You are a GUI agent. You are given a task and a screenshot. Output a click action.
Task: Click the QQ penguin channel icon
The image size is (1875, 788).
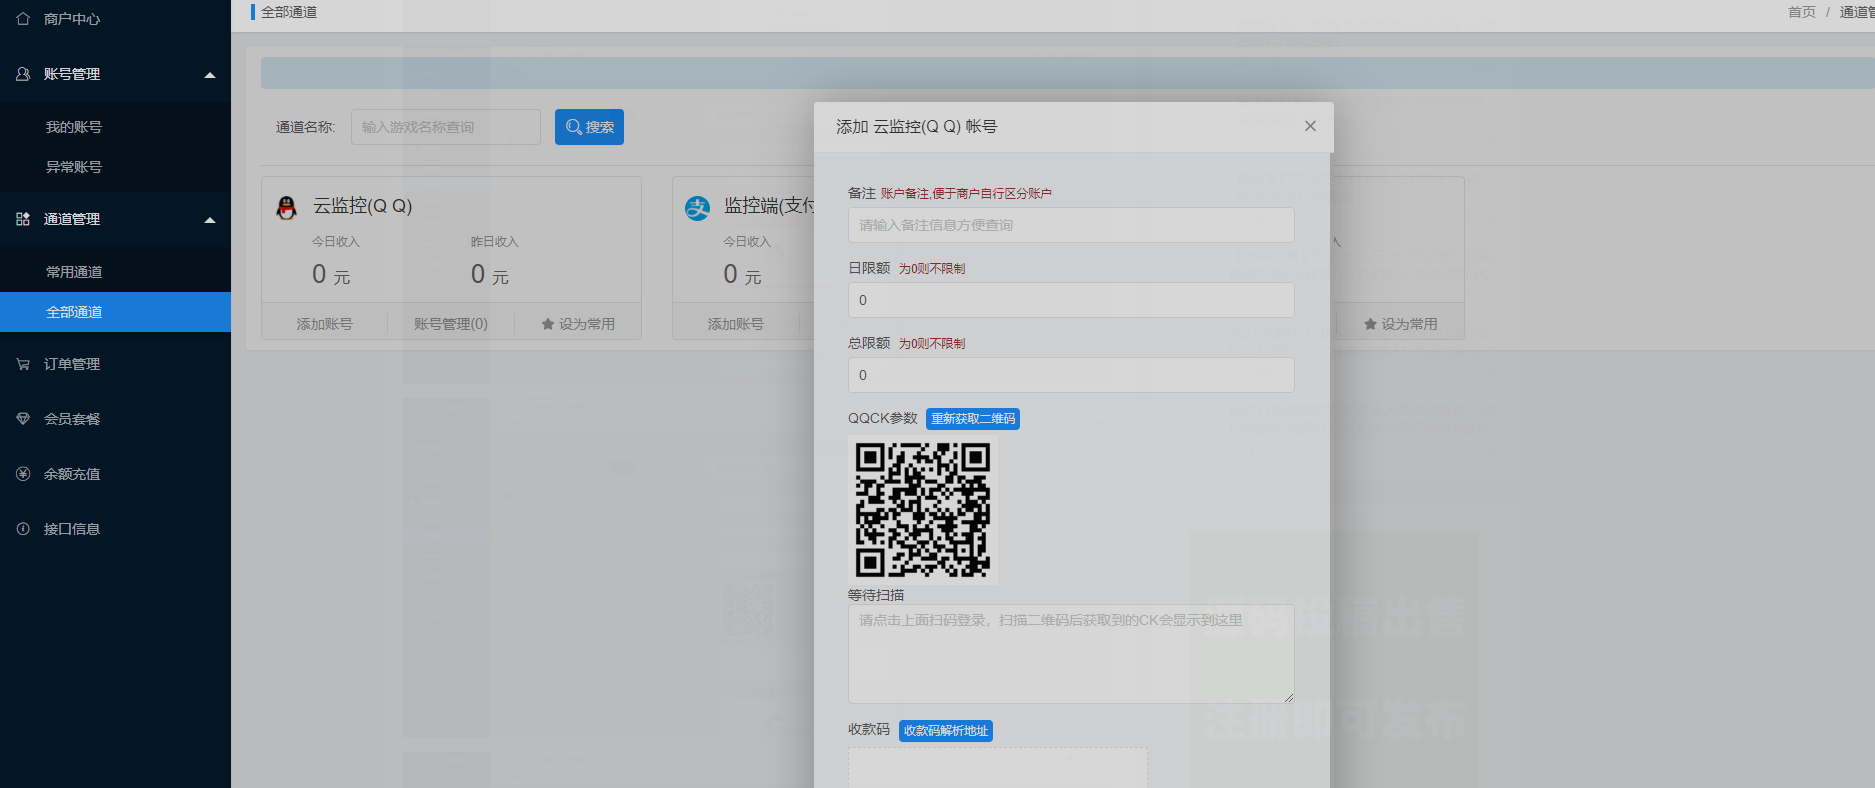coord(287,207)
